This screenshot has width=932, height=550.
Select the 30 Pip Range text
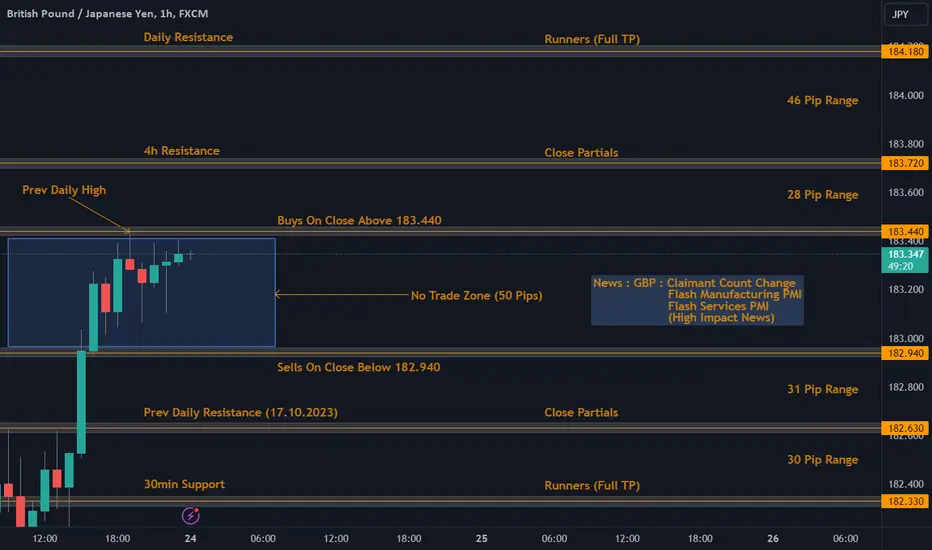pos(823,459)
